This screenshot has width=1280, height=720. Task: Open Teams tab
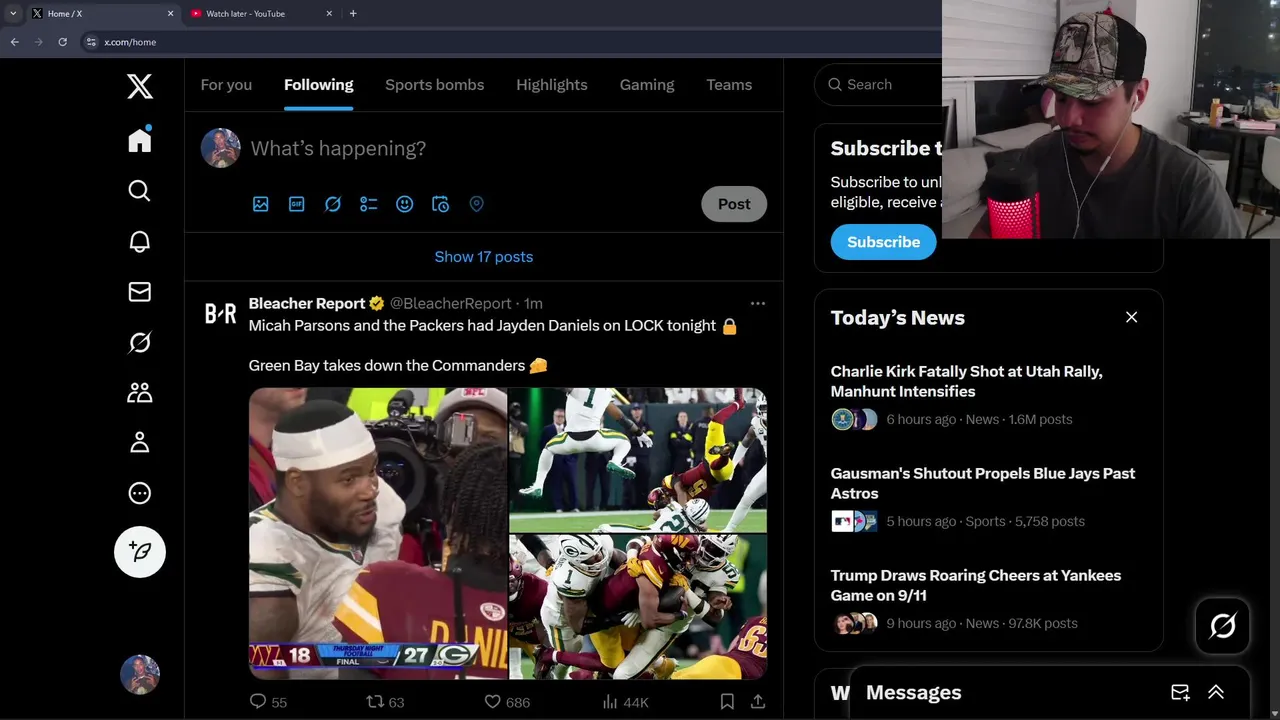tap(729, 85)
